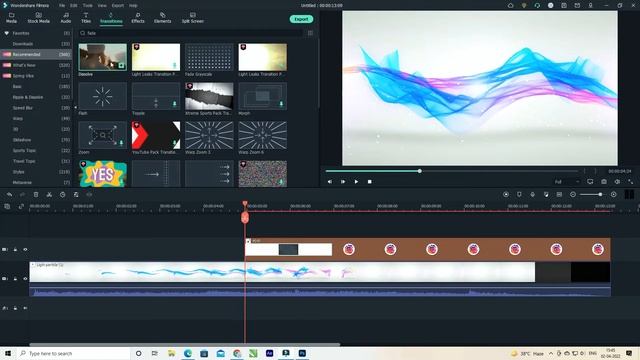Select the YES sticker transition thumbnail
The height and width of the screenshot is (360, 640).
[102, 174]
